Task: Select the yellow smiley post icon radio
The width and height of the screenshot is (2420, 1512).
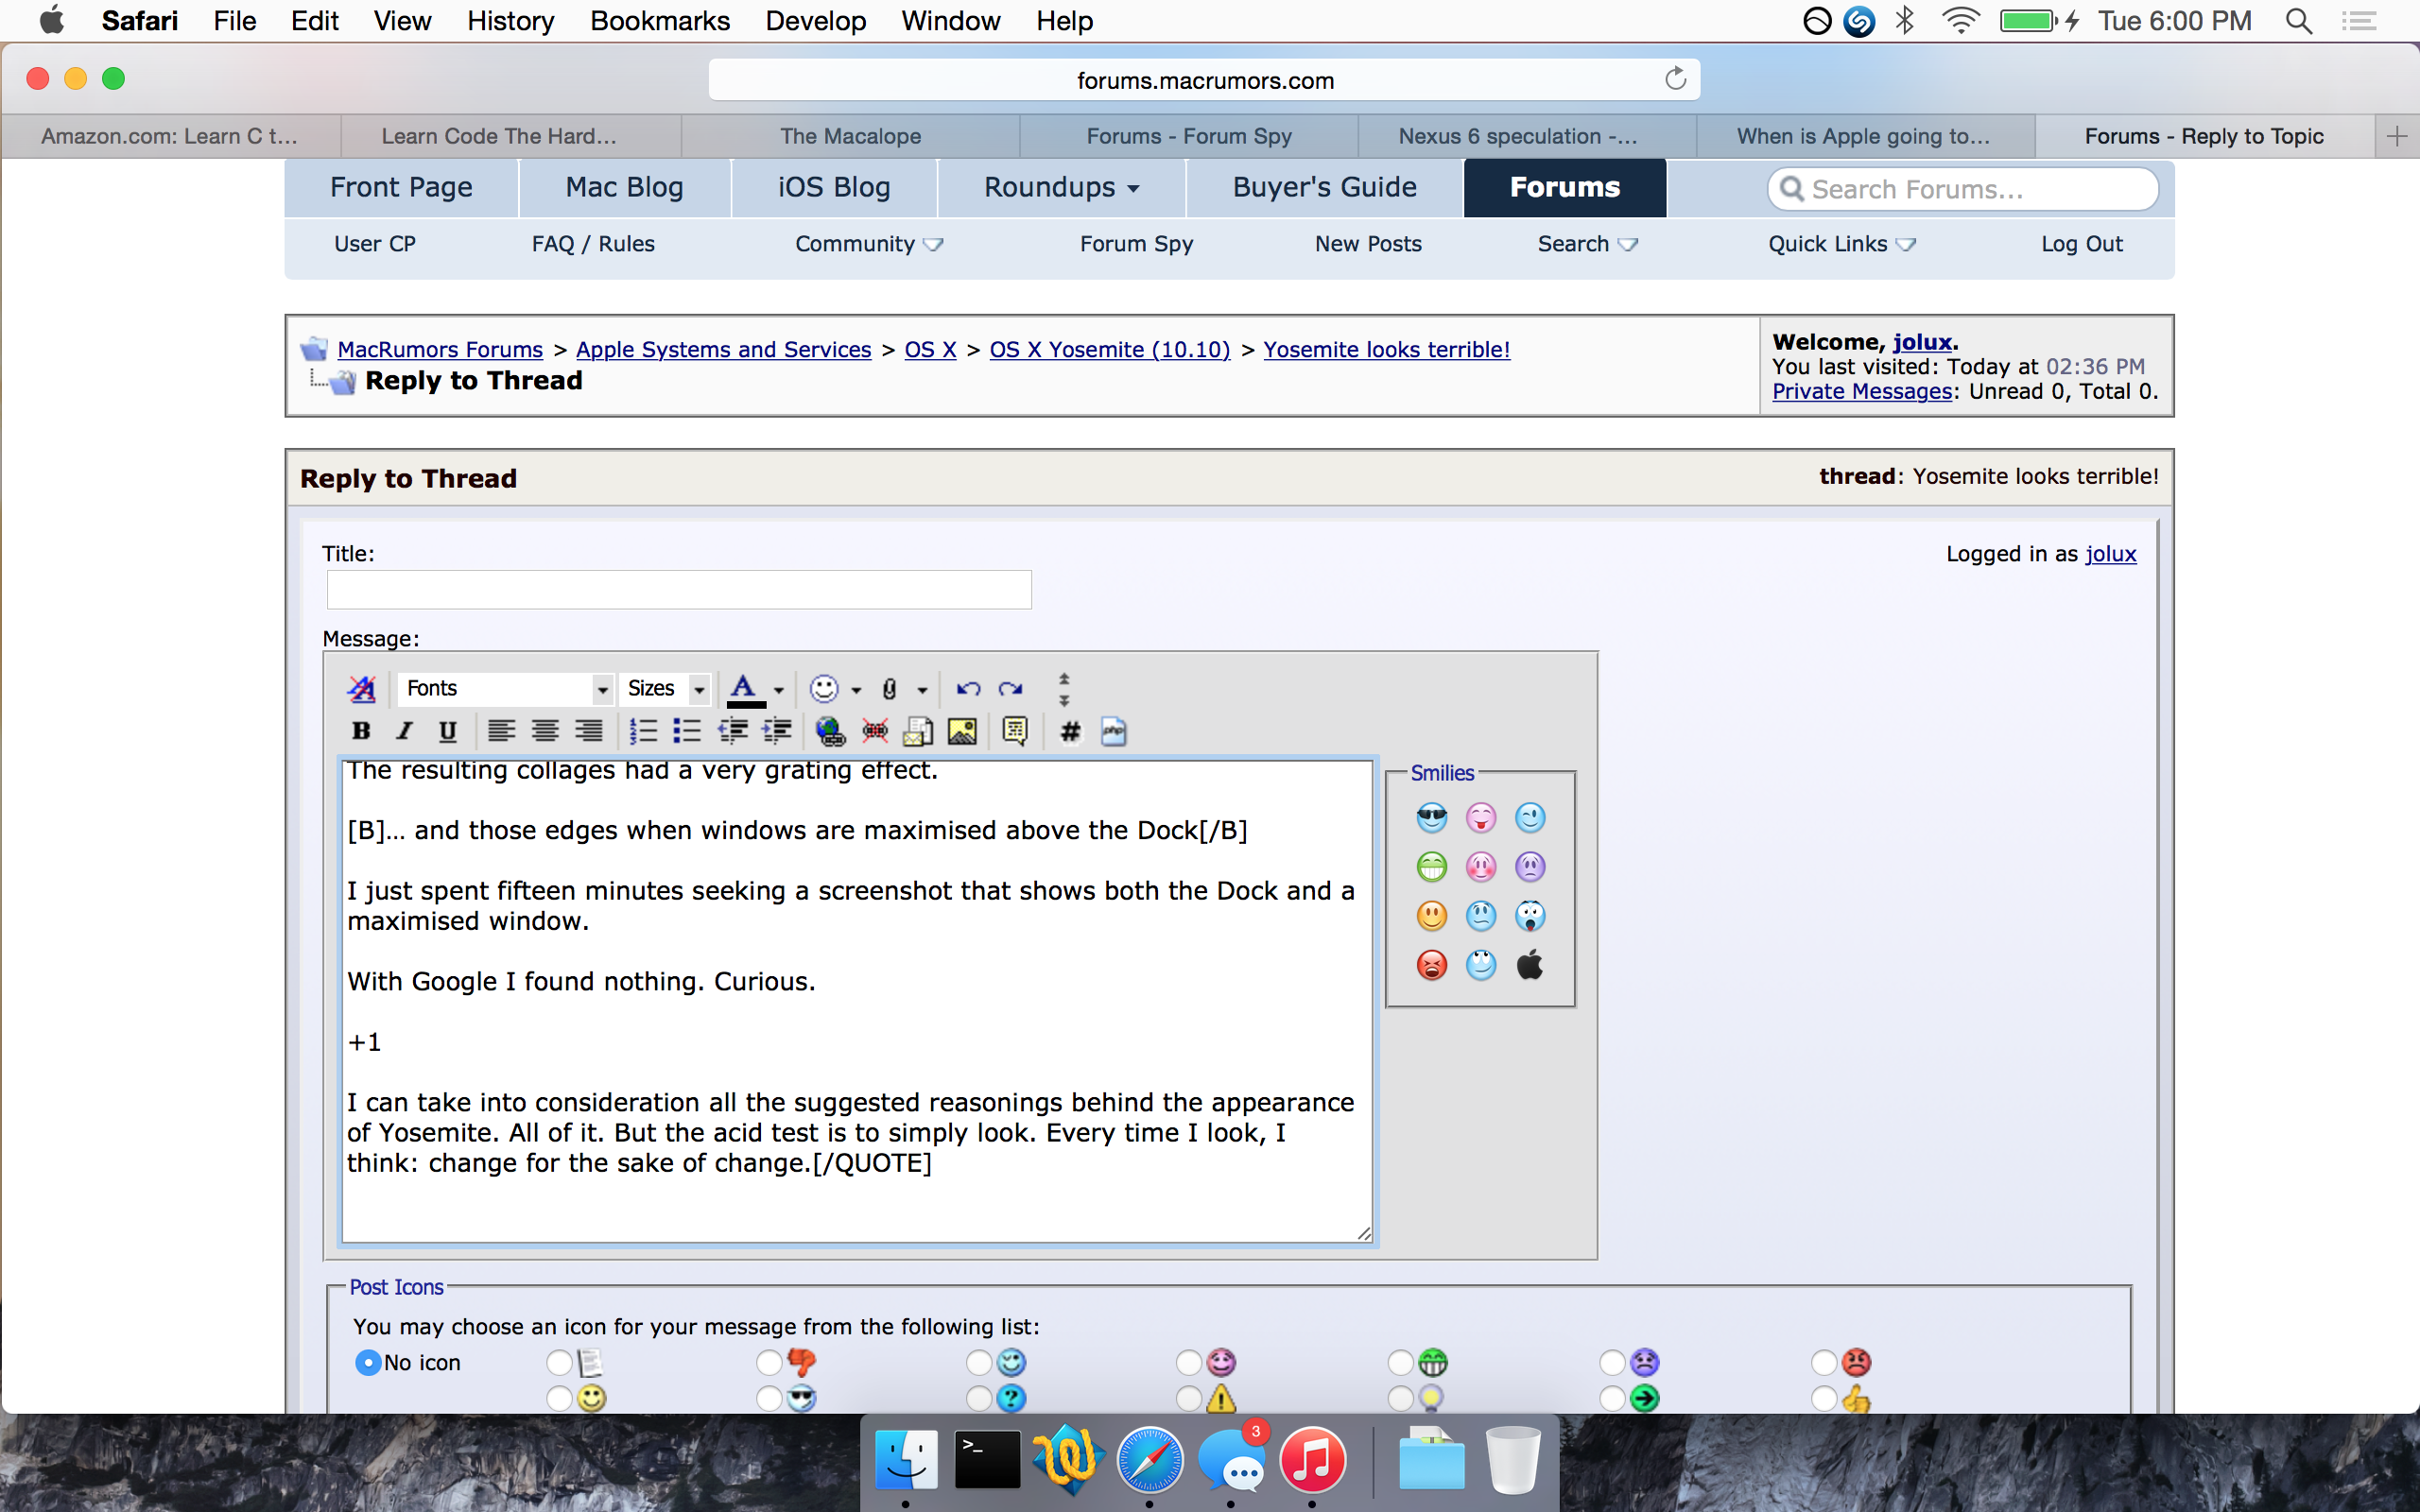Action: (559, 1397)
